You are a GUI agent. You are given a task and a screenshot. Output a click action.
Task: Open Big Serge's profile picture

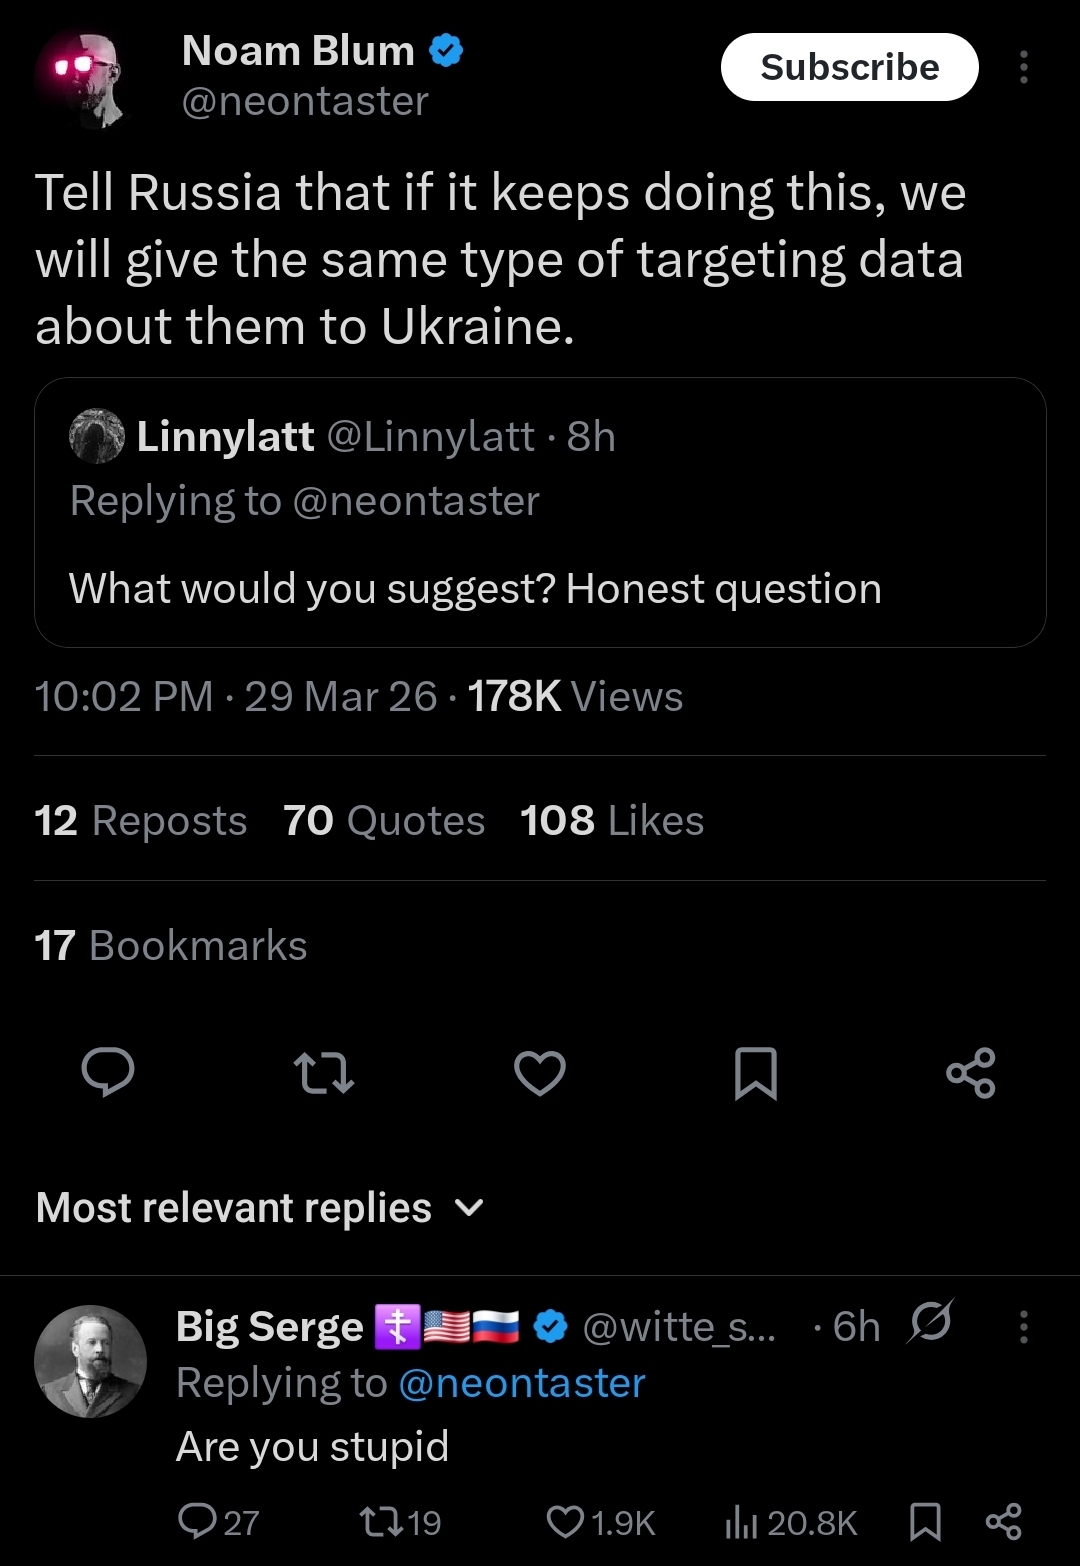[x=90, y=1361]
